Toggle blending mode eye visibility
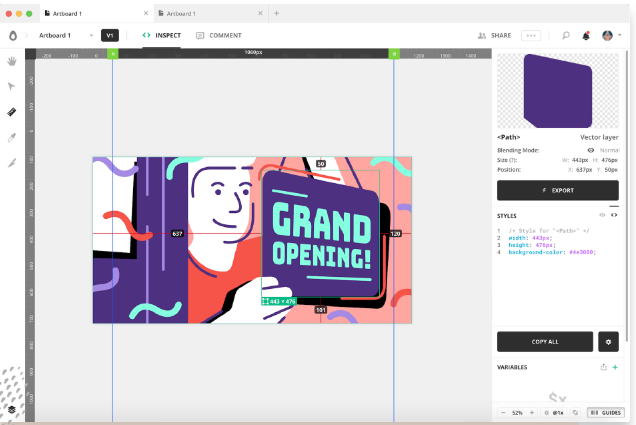Screen dimensions: 636x425 [590, 149]
